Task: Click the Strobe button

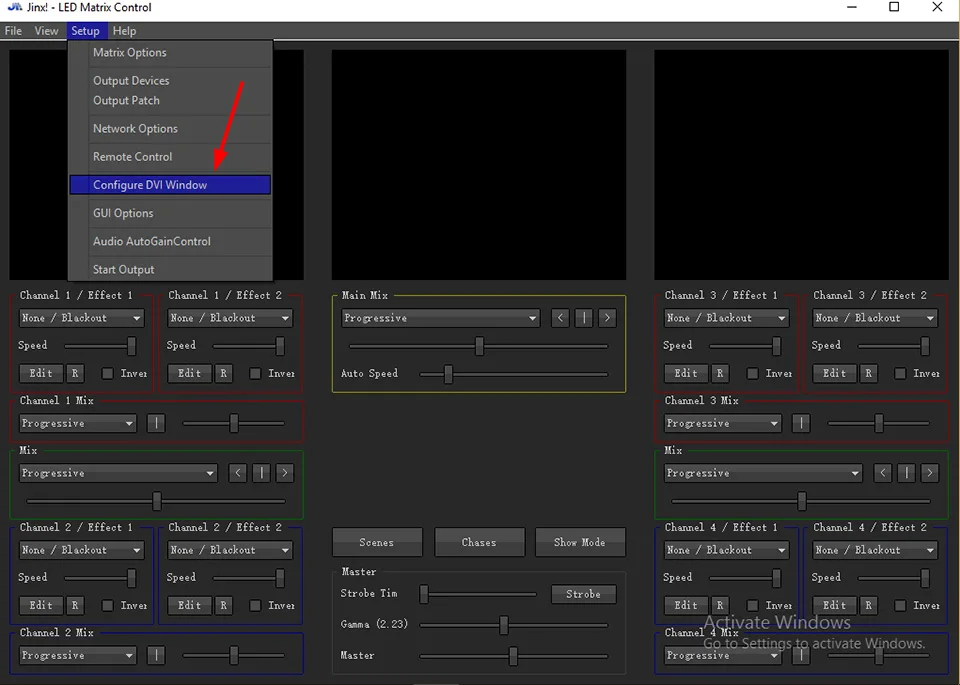Action: pyautogui.click(x=583, y=594)
